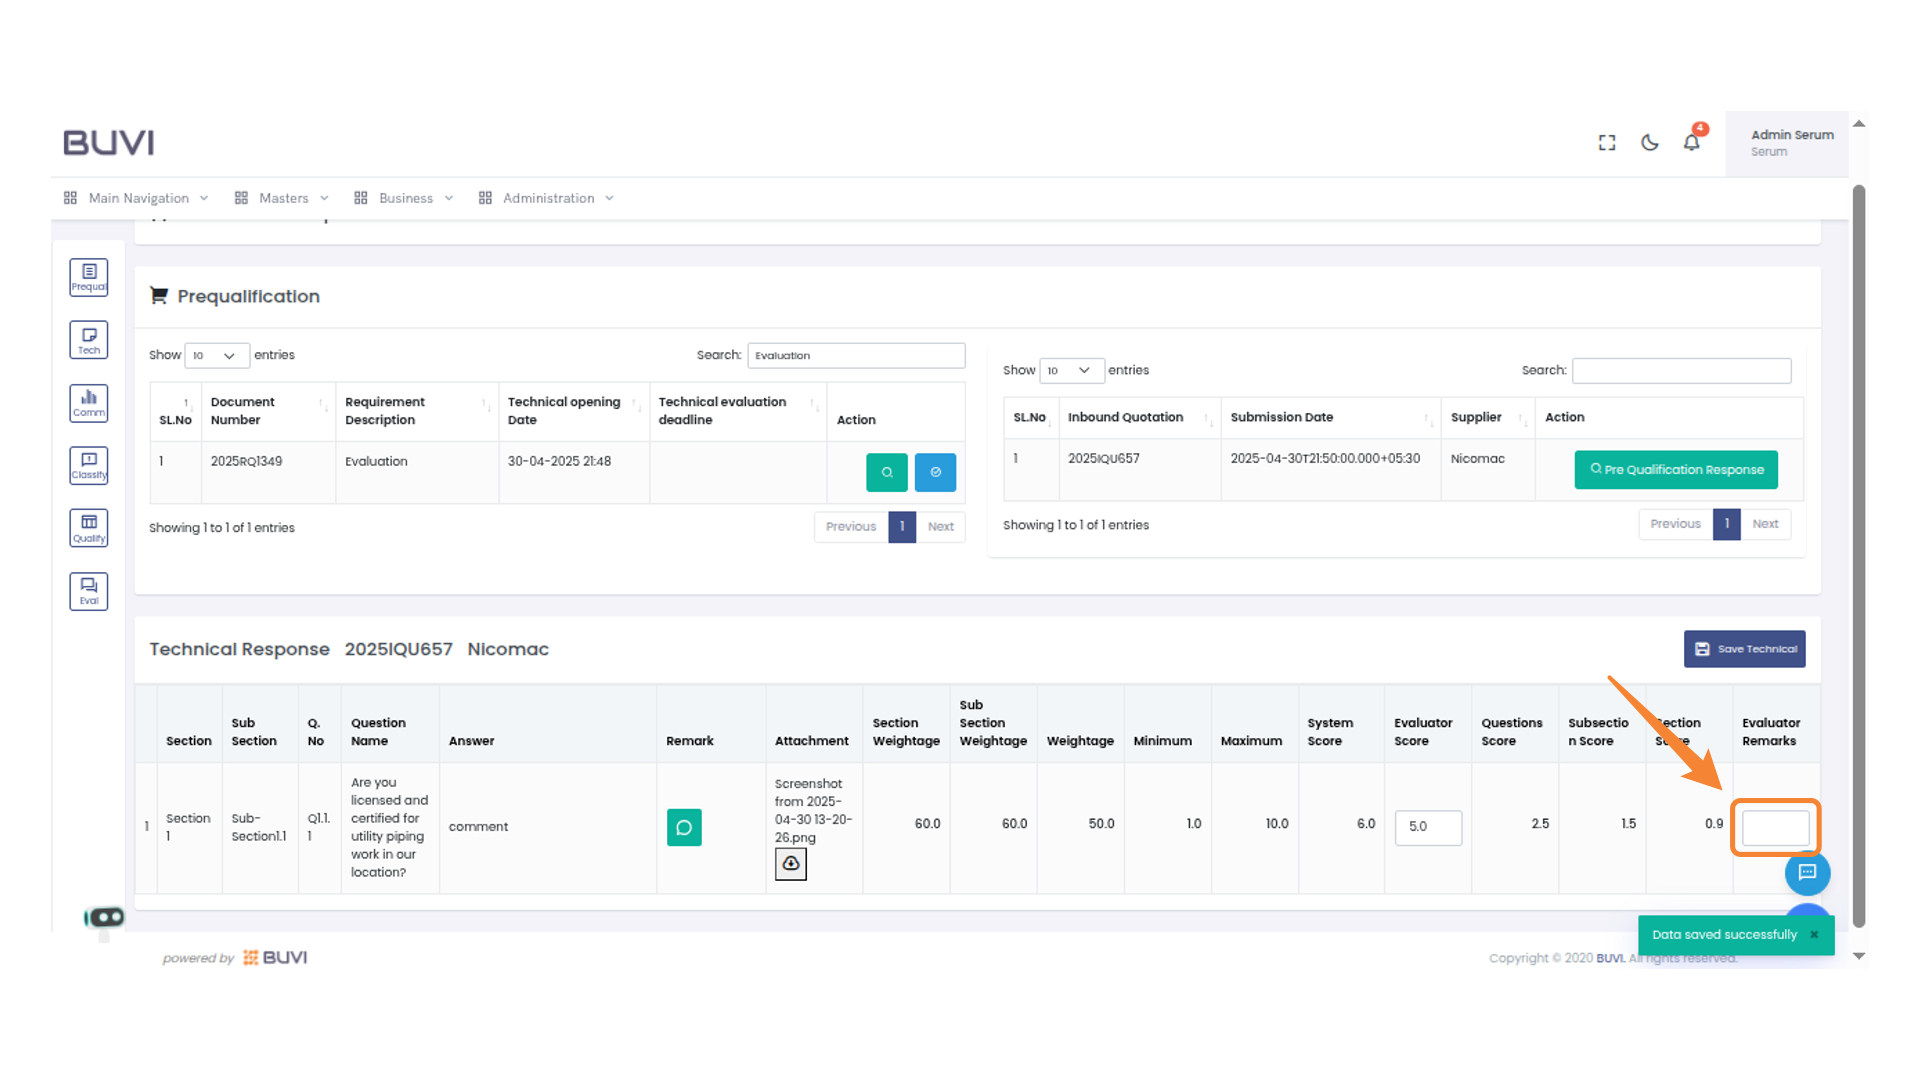This screenshot has width=1920, height=1080.
Task: Expand right table entries count dropdown
Action: 1071,371
